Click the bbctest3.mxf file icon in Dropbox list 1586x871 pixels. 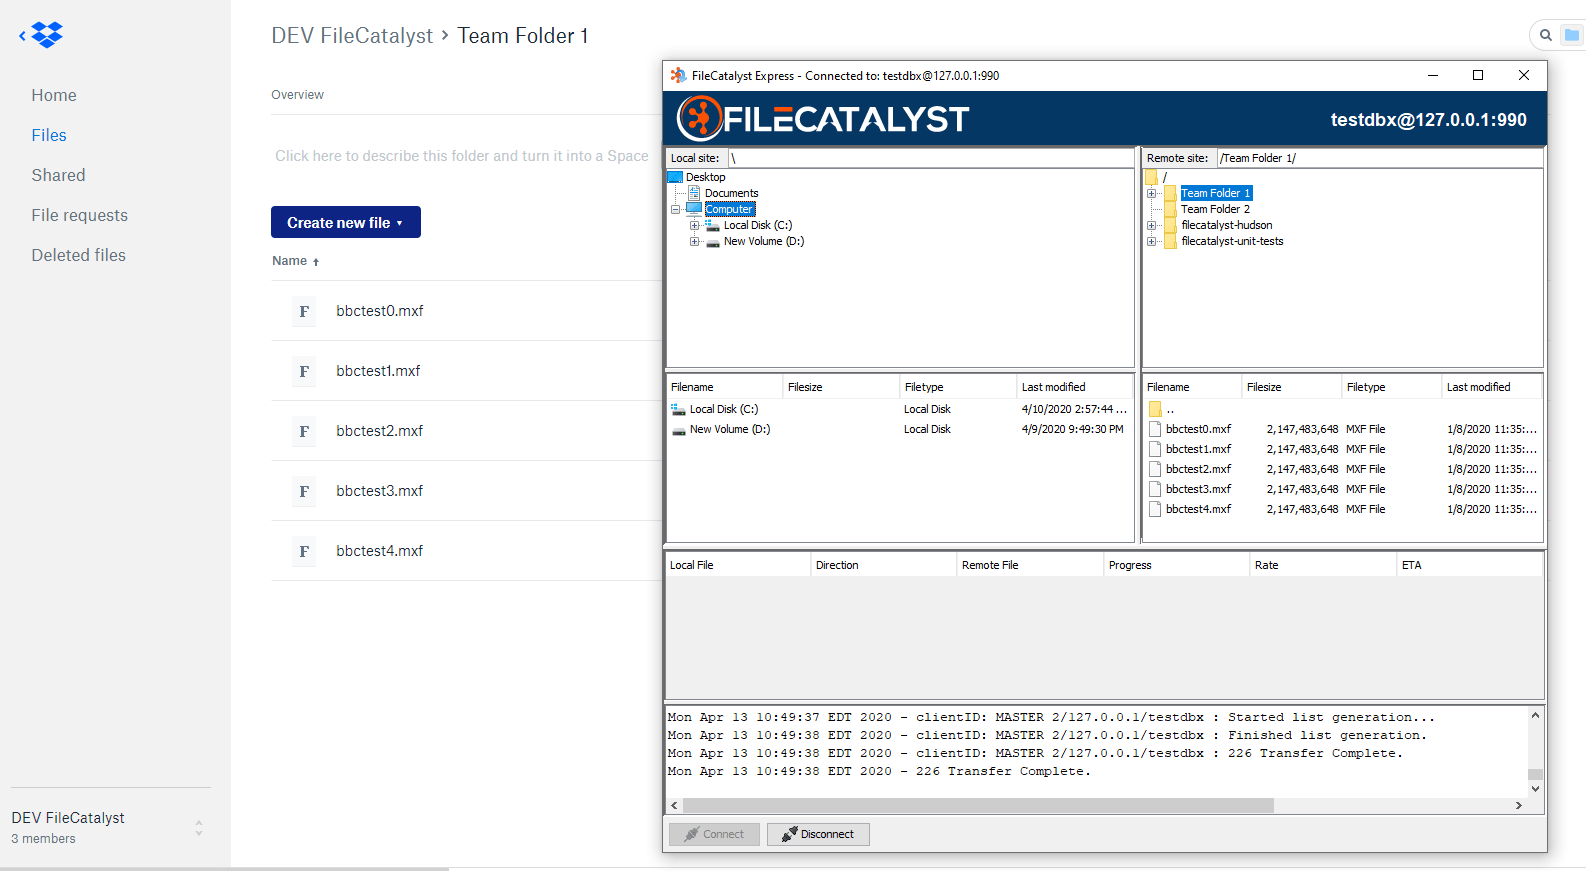pos(304,491)
